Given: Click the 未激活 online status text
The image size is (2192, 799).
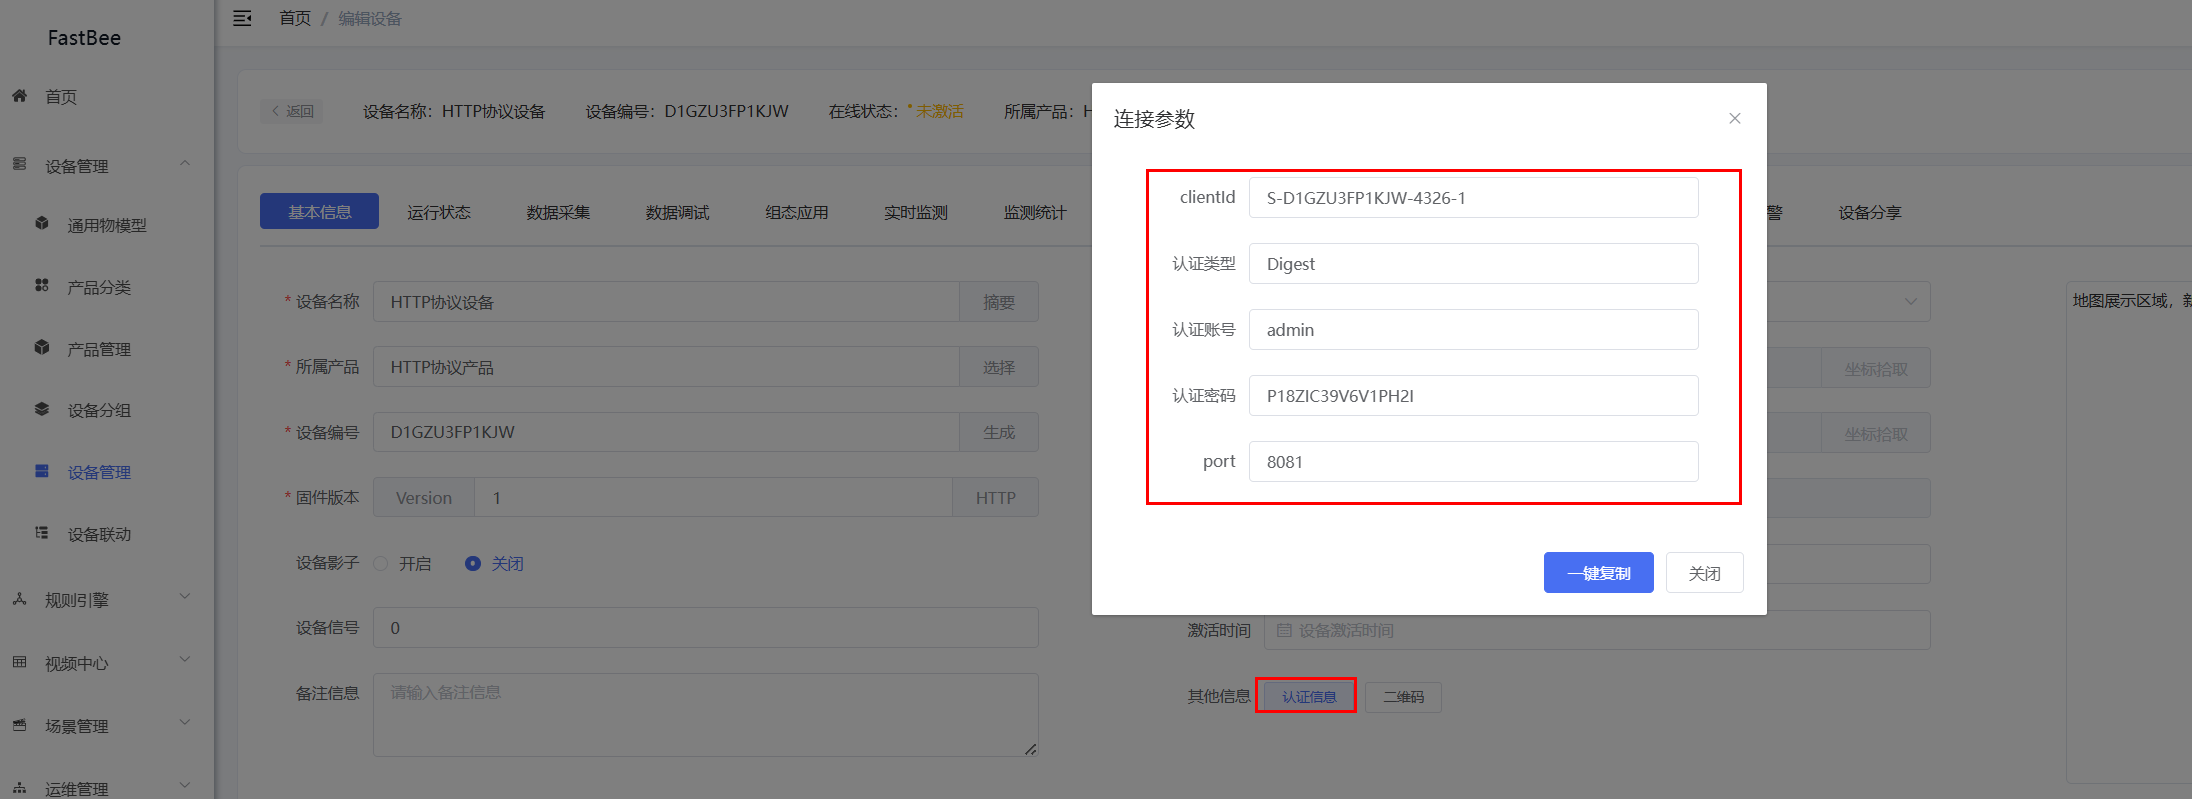Looking at the screenshot, I should [940, 111].
